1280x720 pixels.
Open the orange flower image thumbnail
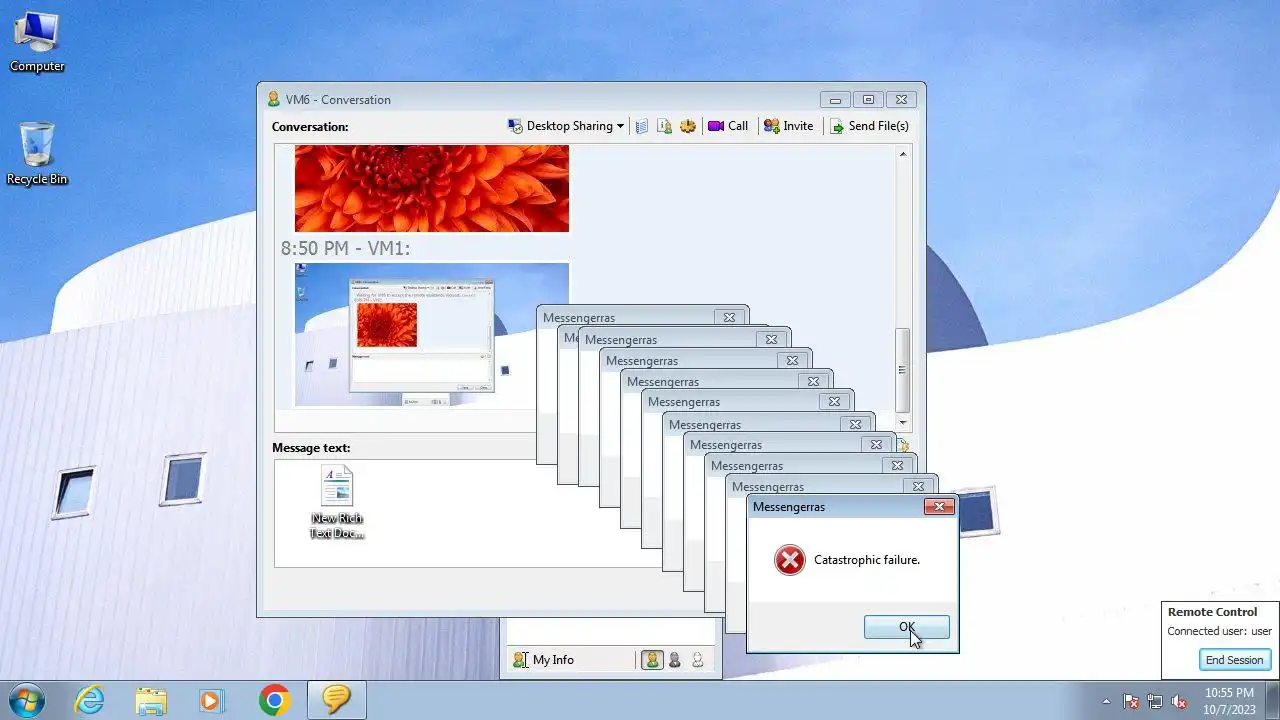point(432,188)
